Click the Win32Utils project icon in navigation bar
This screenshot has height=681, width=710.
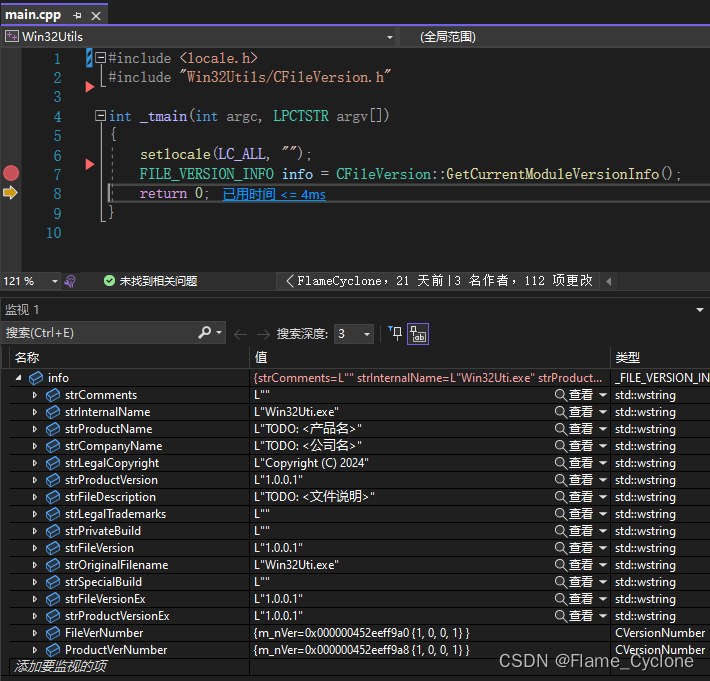12,36
